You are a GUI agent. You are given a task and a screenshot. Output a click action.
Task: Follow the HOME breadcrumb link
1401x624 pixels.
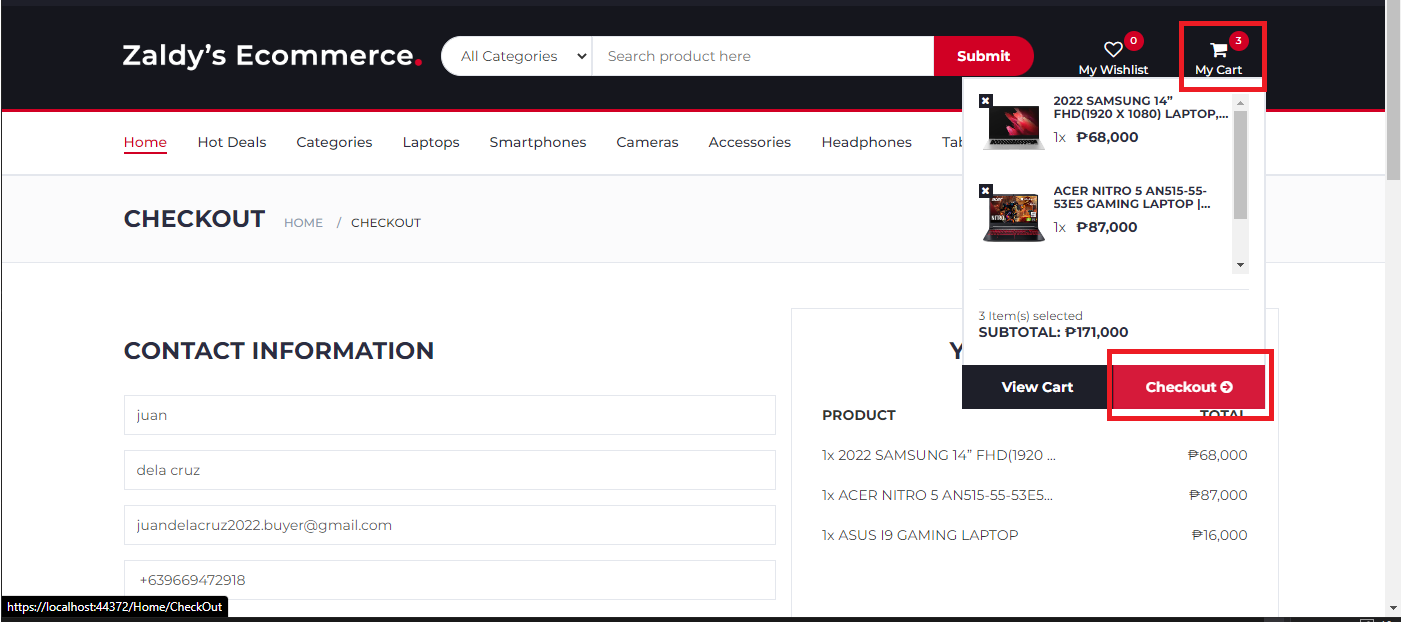[x=303, y=222]
